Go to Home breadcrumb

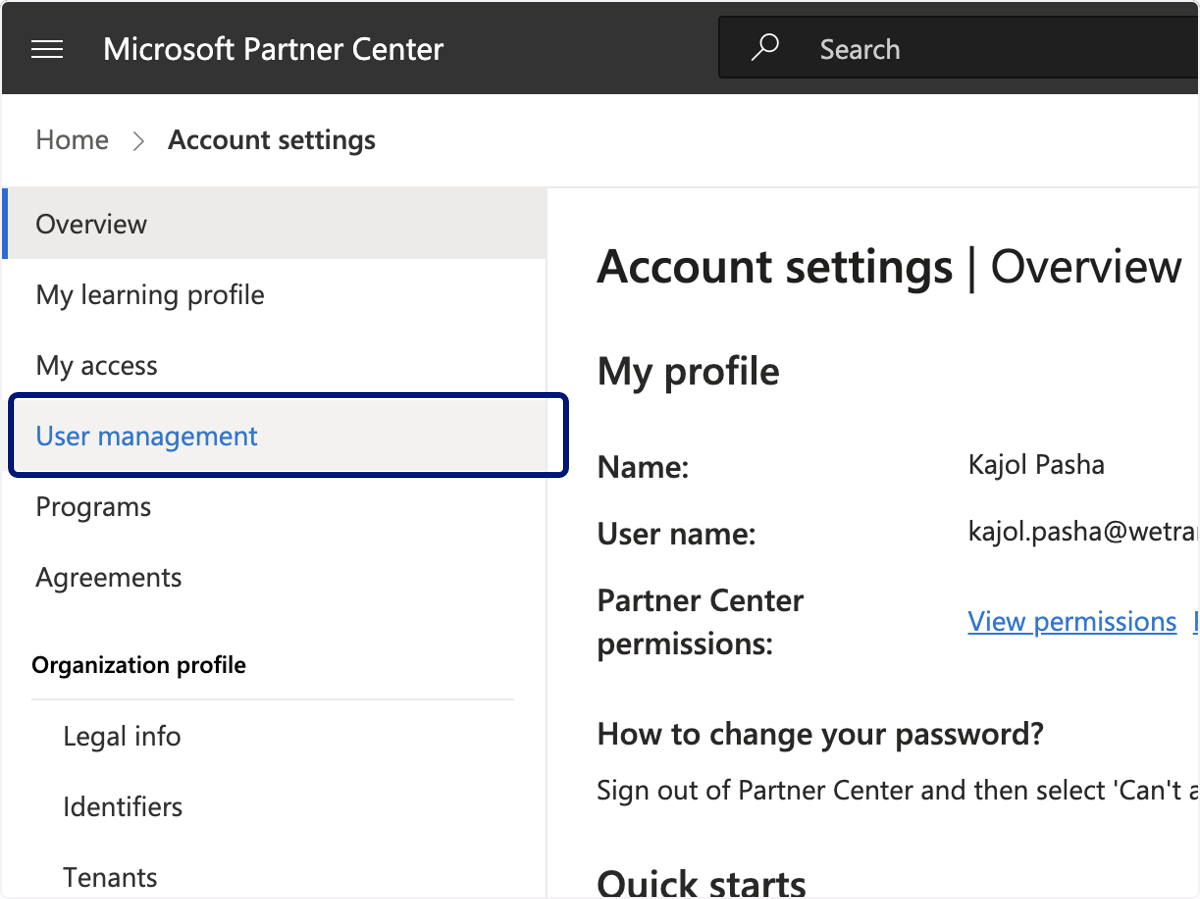click(72, 140)
